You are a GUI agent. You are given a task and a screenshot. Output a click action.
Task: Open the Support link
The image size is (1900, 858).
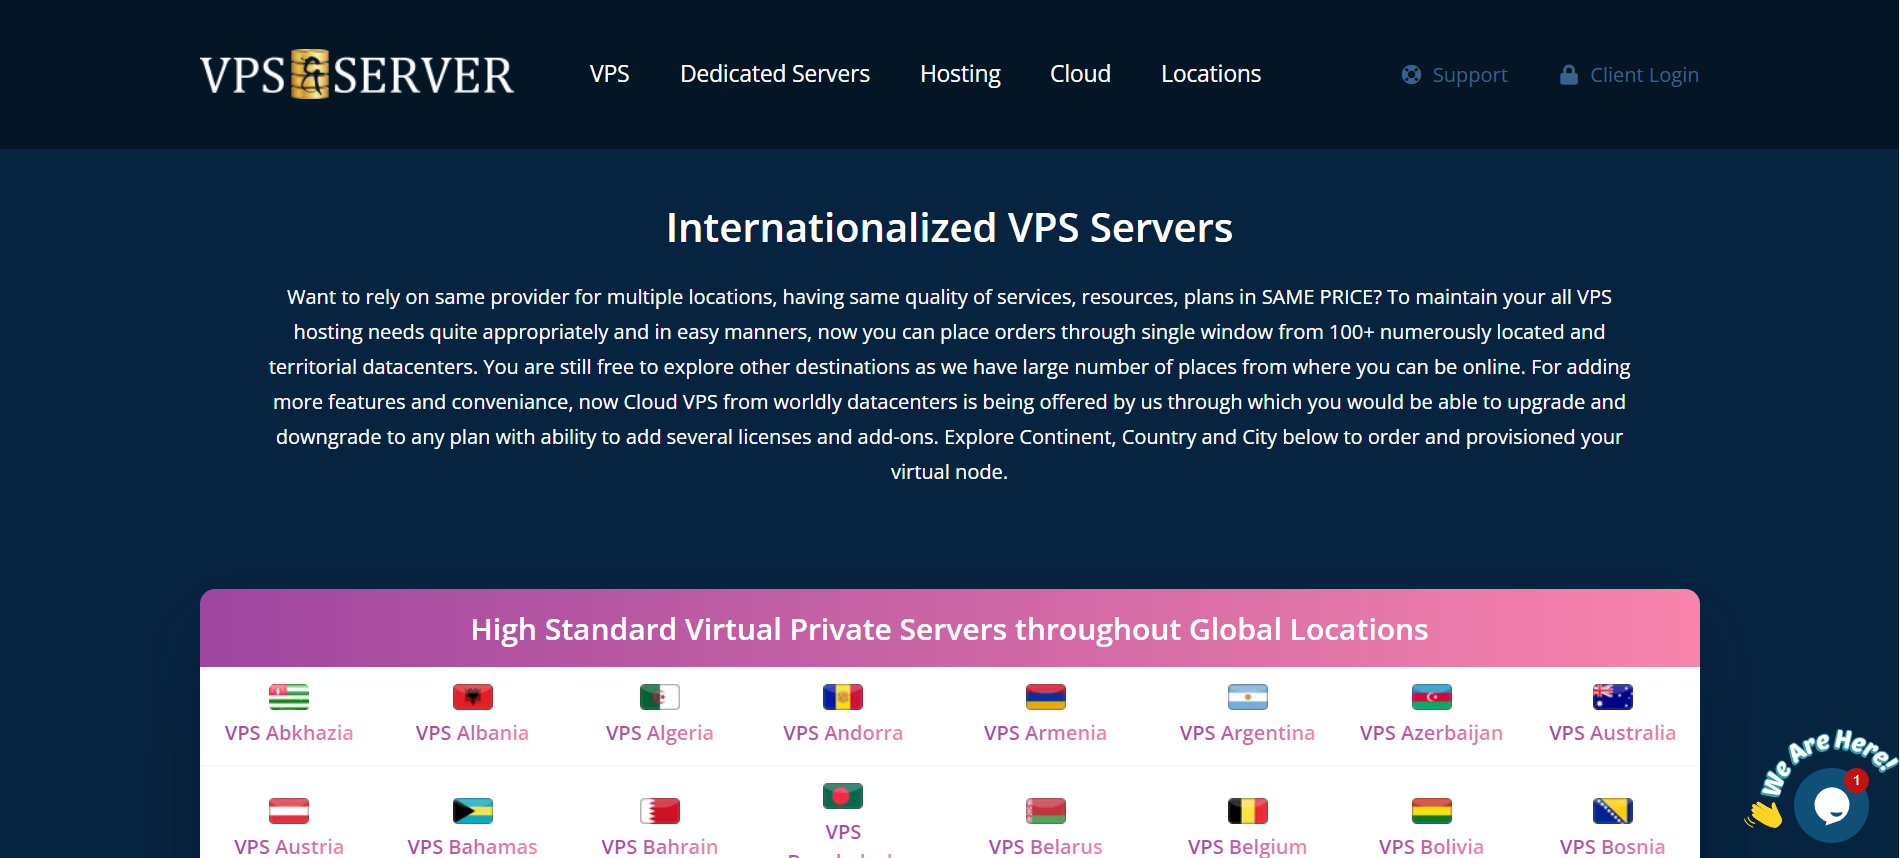(1455, 75)
